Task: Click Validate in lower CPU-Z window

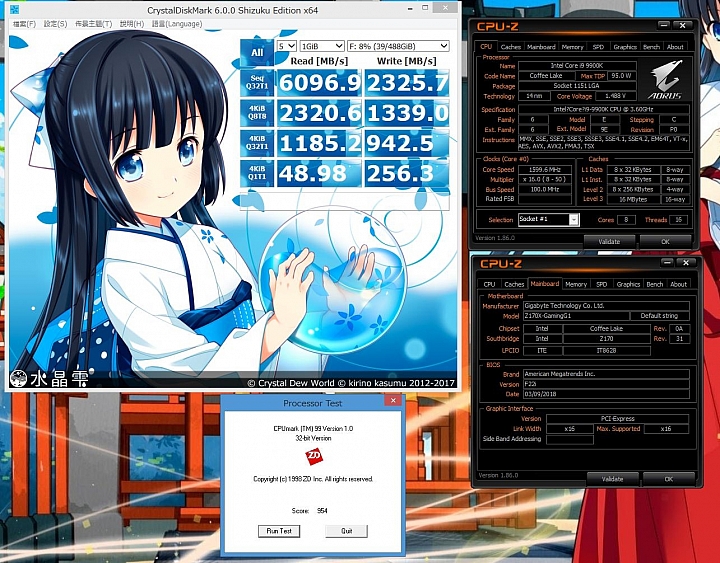Action: pos(613,479)
